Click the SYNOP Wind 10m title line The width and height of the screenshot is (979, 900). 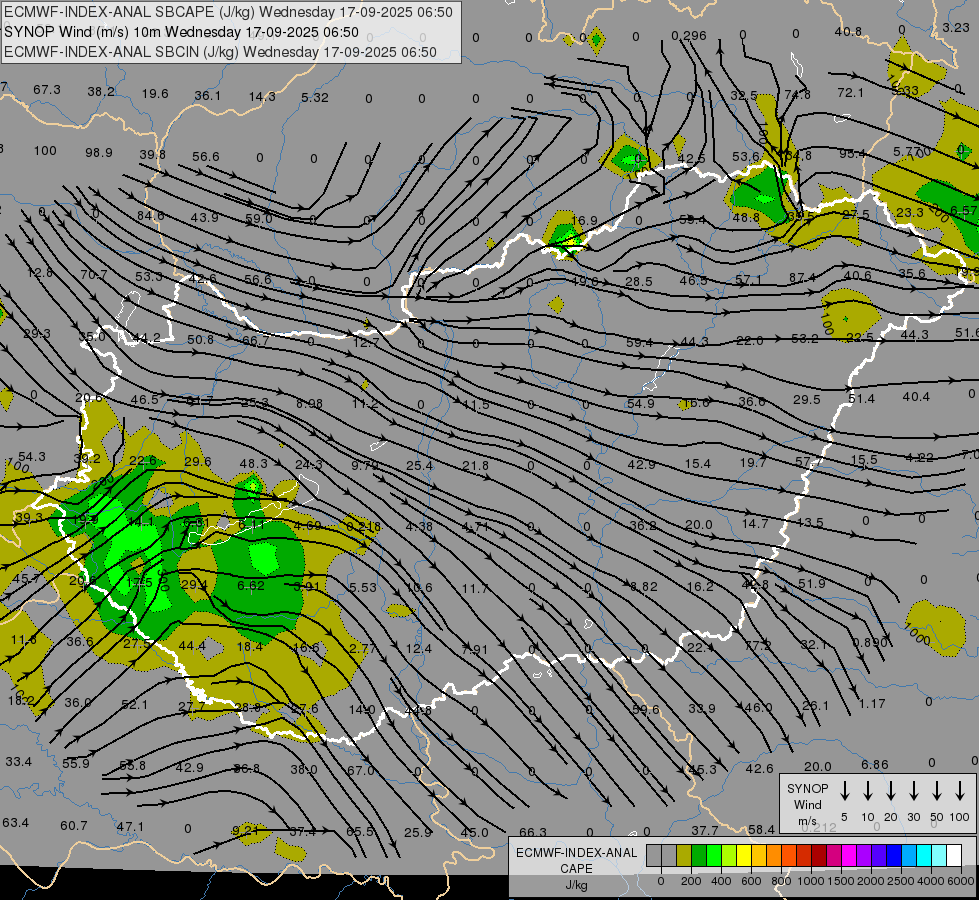[181, 32]
